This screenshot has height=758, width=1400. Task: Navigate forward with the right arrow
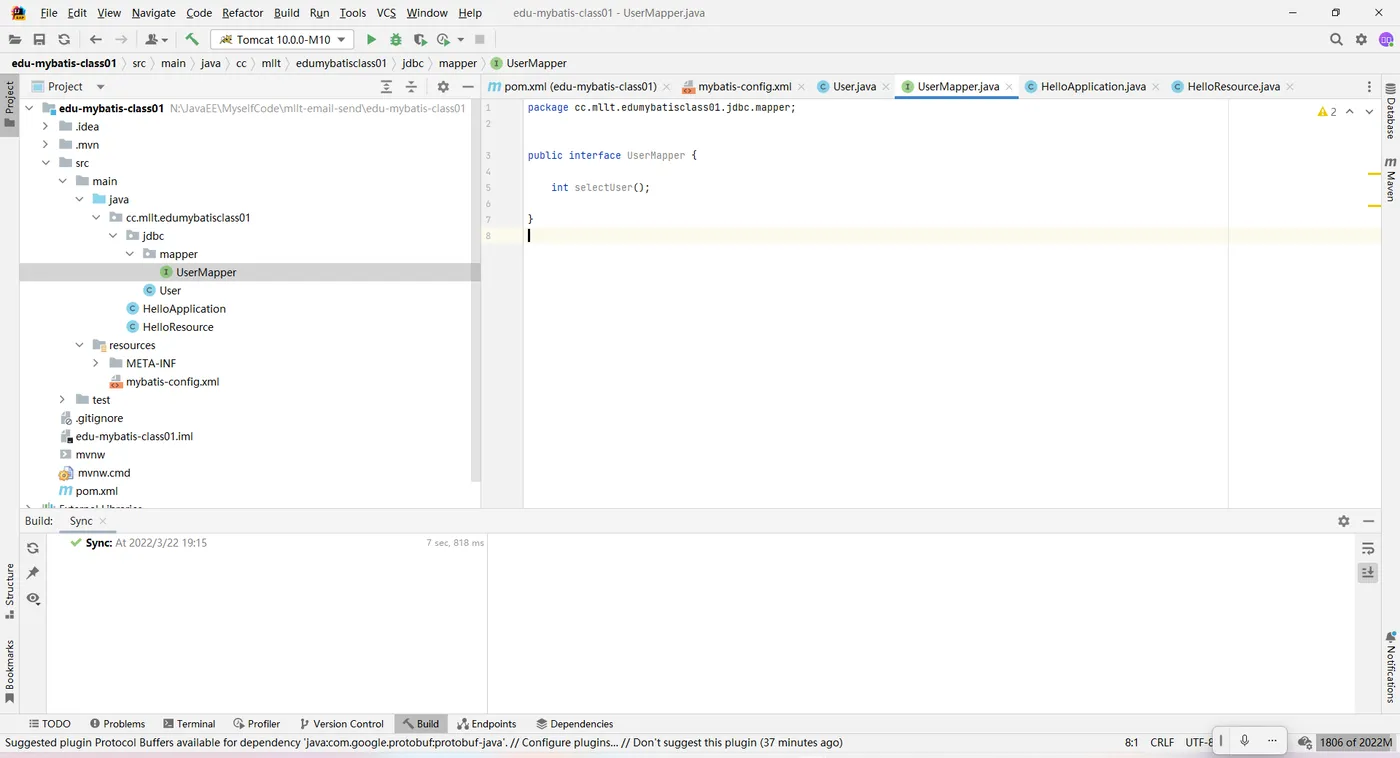click(121, 39)
